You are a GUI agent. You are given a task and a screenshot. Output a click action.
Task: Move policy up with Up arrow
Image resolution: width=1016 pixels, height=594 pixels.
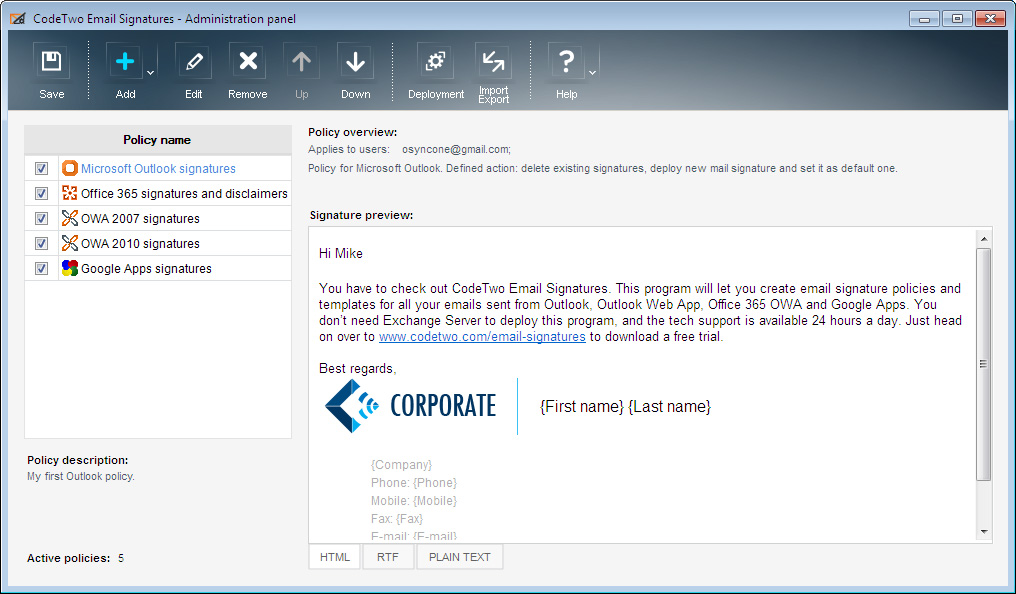[x=301, y=62]
